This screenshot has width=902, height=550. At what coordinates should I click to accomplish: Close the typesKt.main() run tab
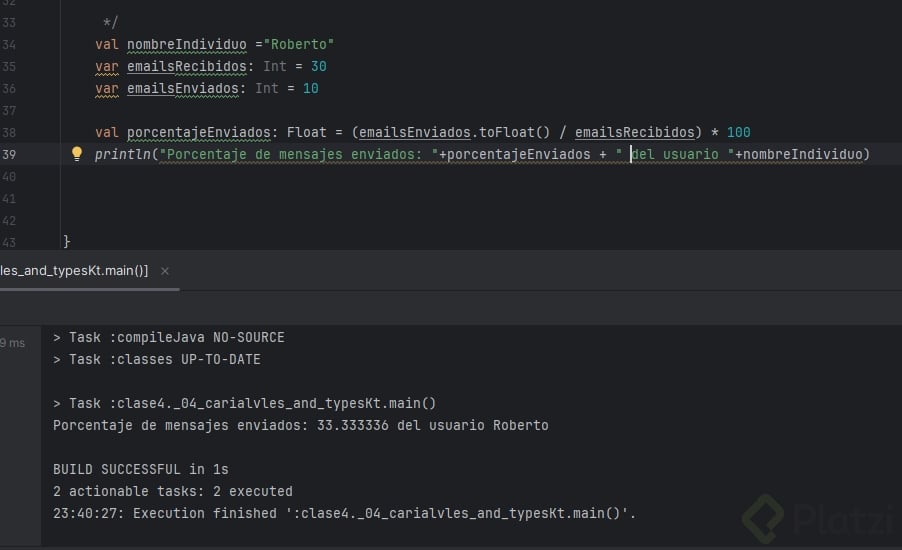click(x=165, y=271)
